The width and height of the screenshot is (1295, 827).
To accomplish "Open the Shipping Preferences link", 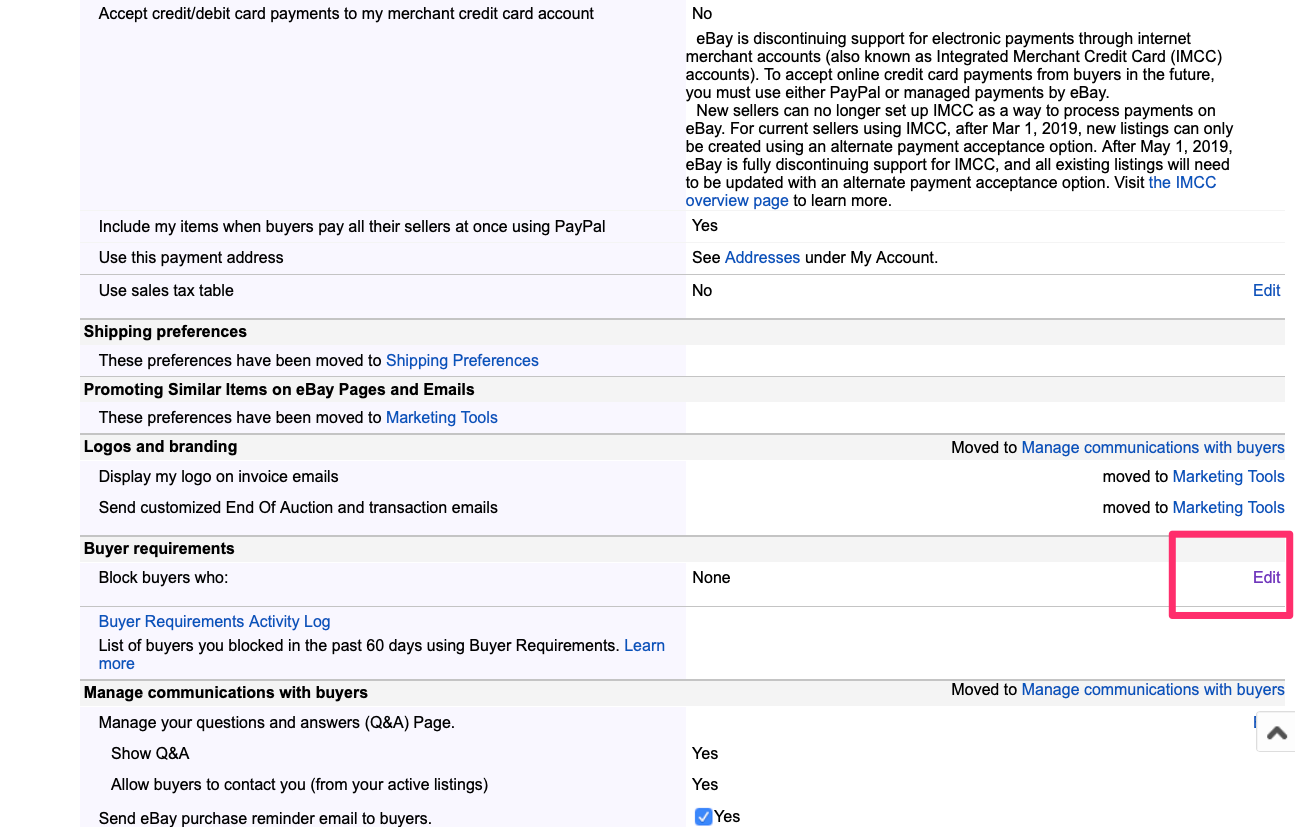I will click(x=462, y=360).
